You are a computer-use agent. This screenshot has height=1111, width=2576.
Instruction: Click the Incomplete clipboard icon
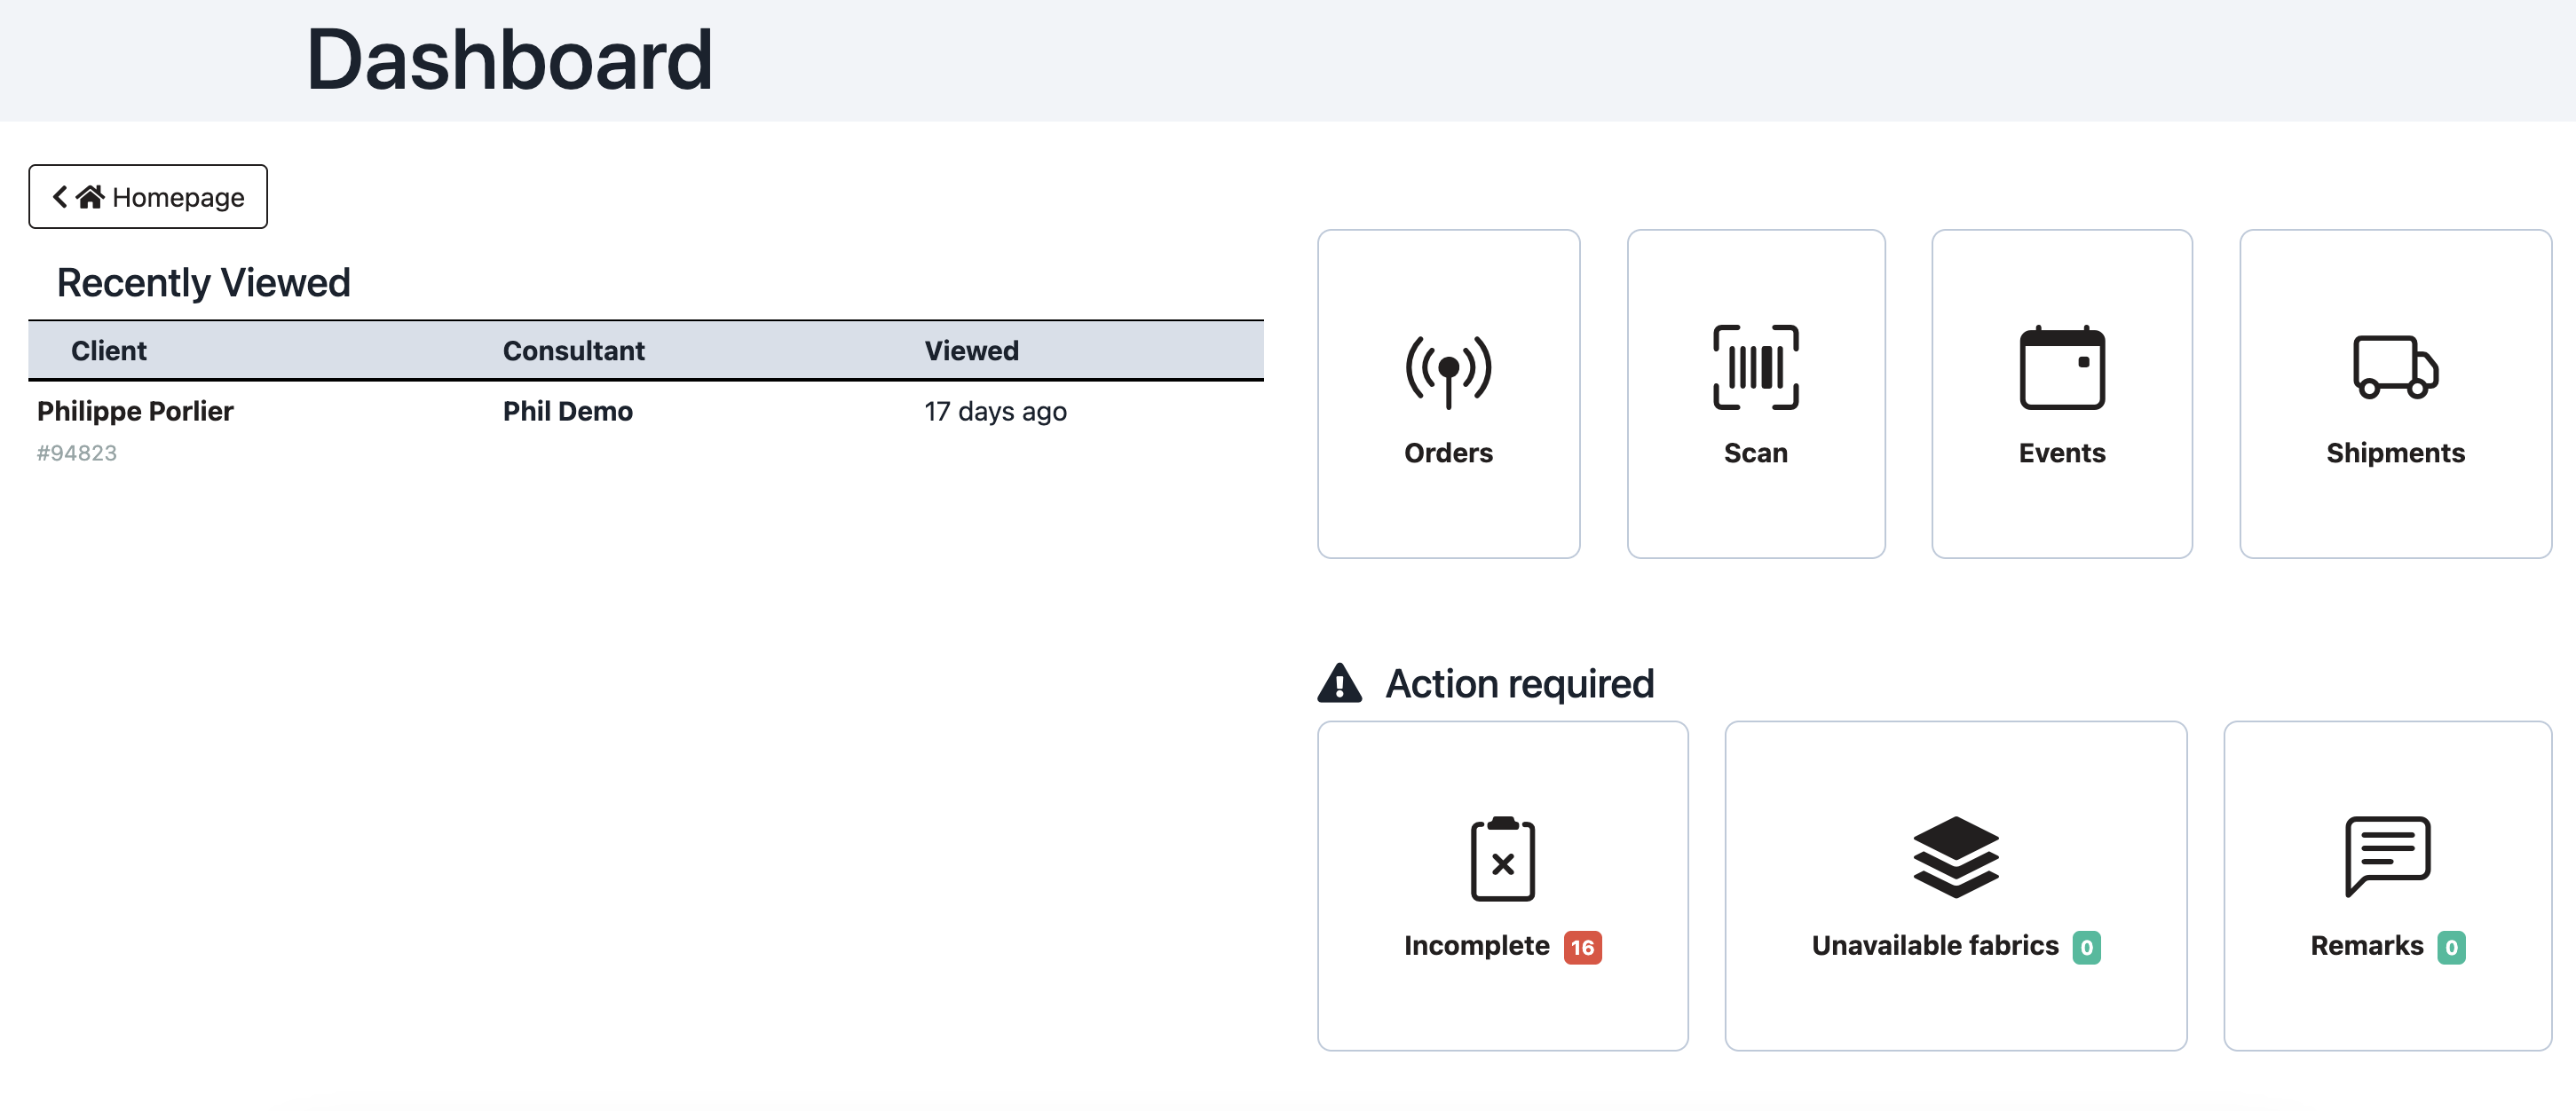1502,859
